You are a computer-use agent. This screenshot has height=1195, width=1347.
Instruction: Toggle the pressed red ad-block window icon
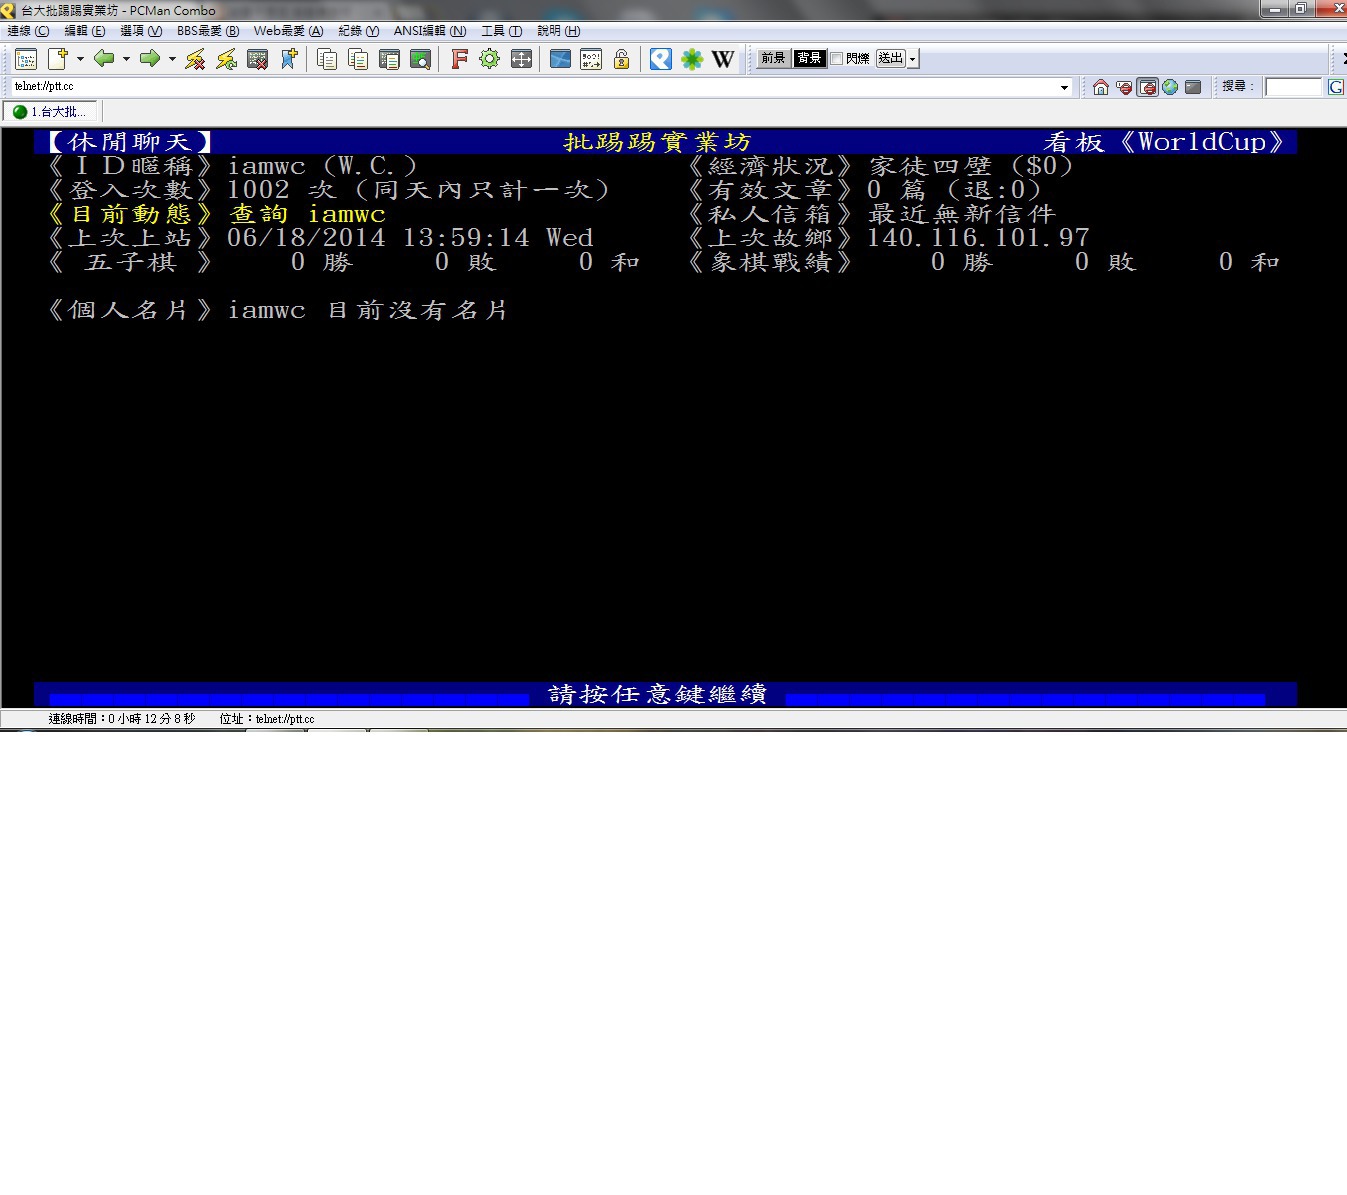pyautogui.click(x=1147, y=87)
